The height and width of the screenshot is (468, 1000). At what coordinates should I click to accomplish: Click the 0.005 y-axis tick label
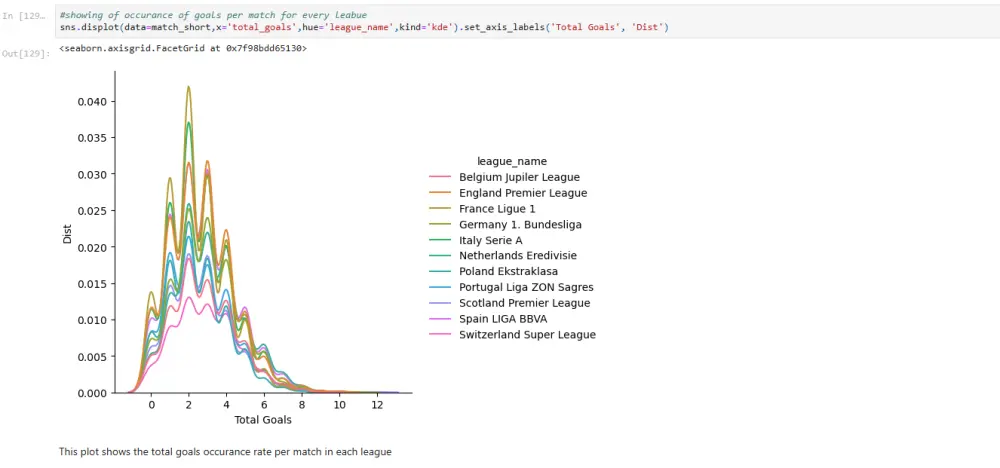pyautogui.click(x=92, y=356)
